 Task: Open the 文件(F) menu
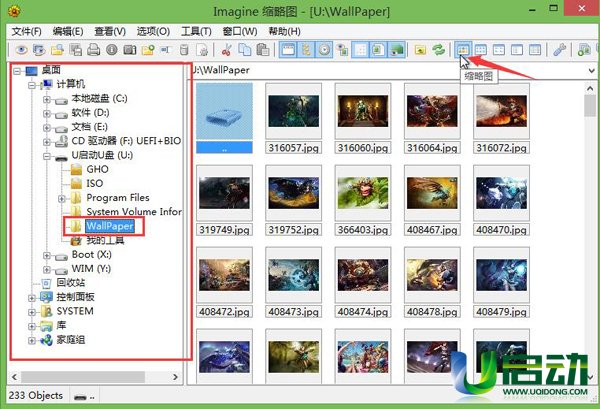coord(26,31)
